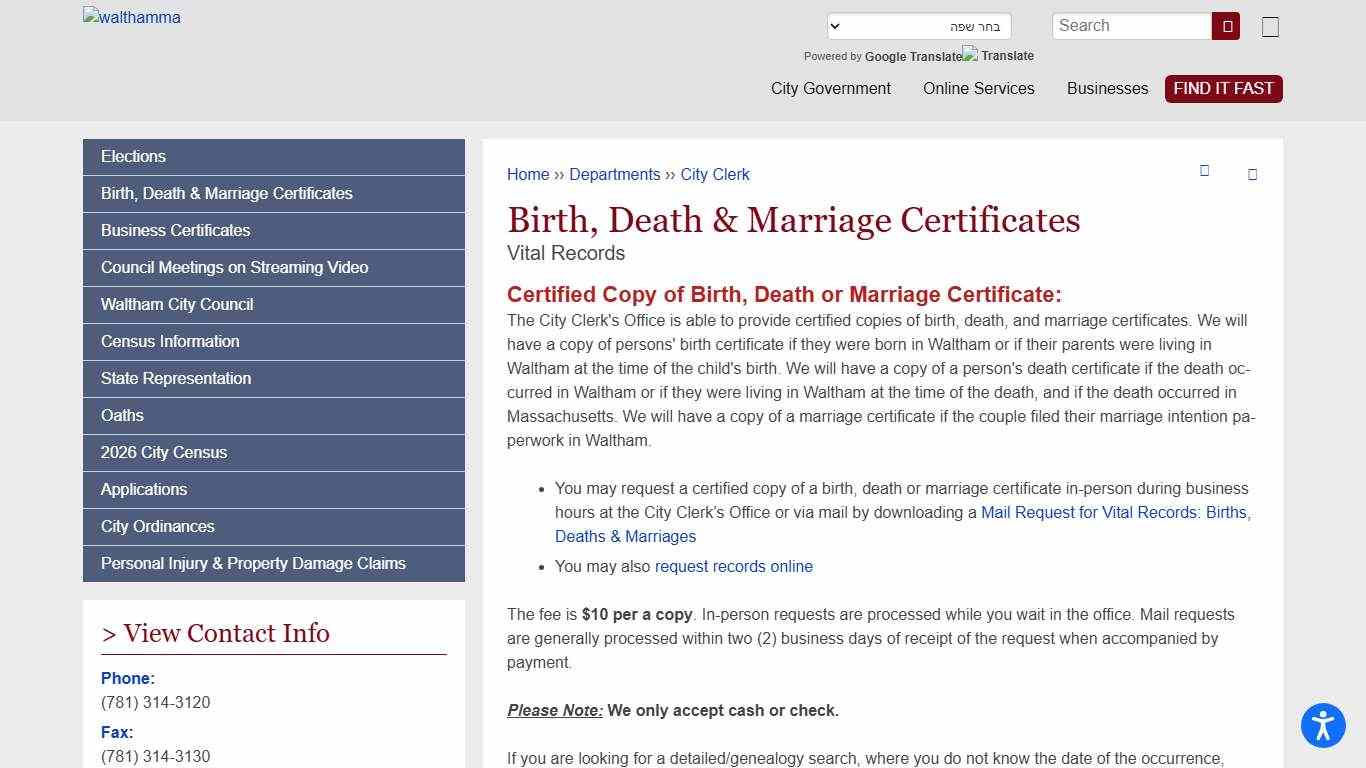Click the 'View Contact Info' link
1366x768 pixels.
215,633
